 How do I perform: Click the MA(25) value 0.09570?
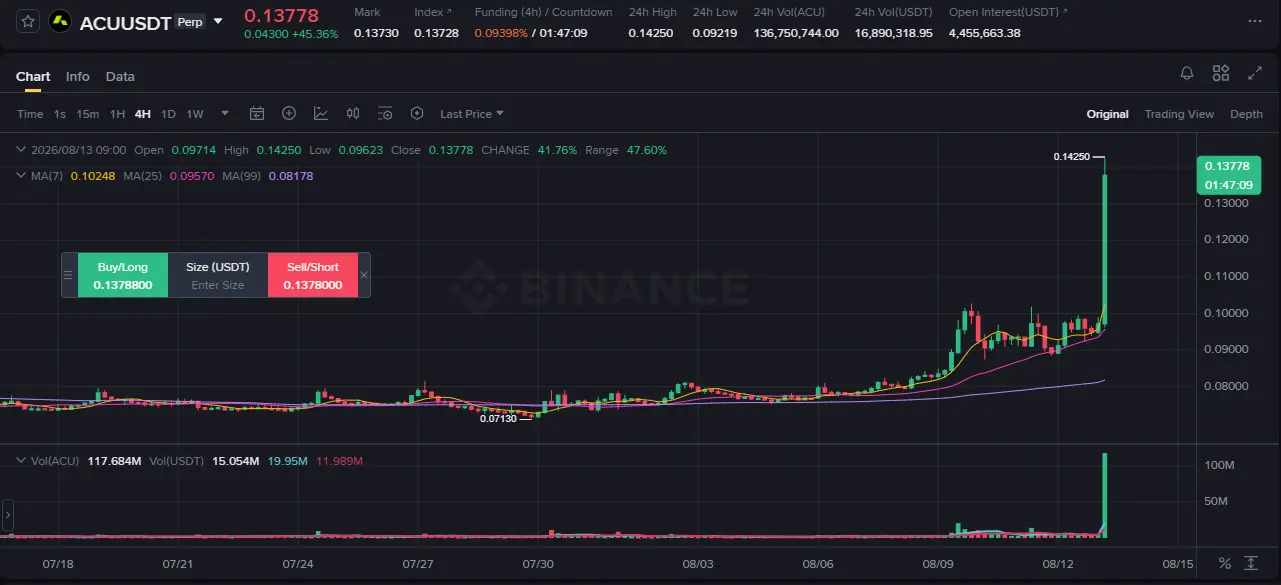190,176
